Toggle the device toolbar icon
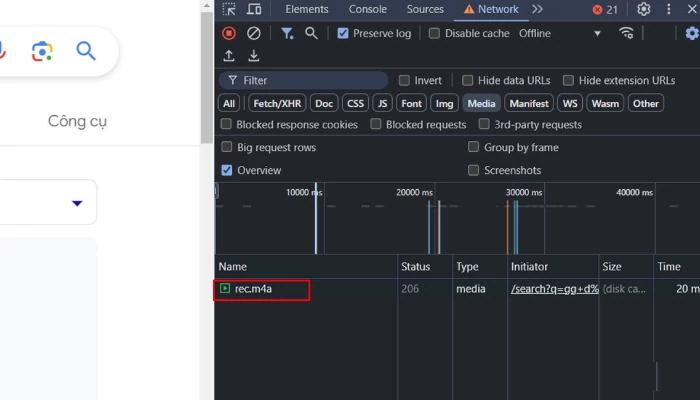 (254, 9)
